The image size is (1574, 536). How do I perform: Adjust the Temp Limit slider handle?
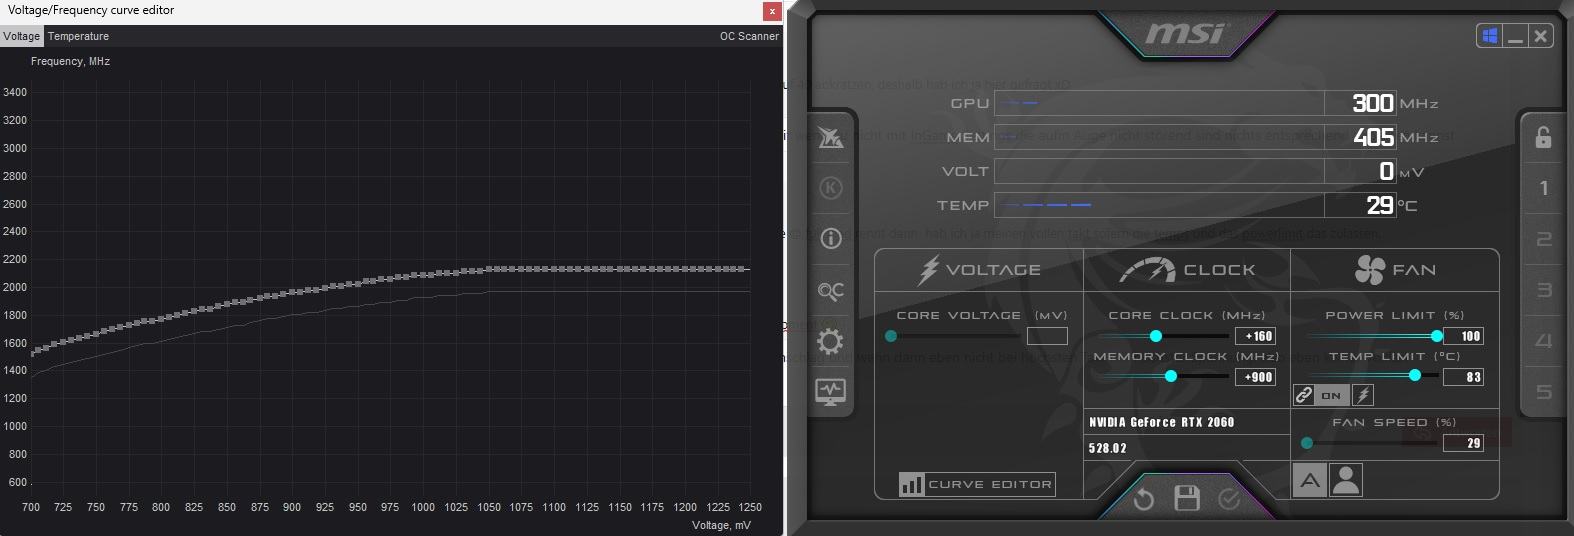click(x=1415, y=375)
